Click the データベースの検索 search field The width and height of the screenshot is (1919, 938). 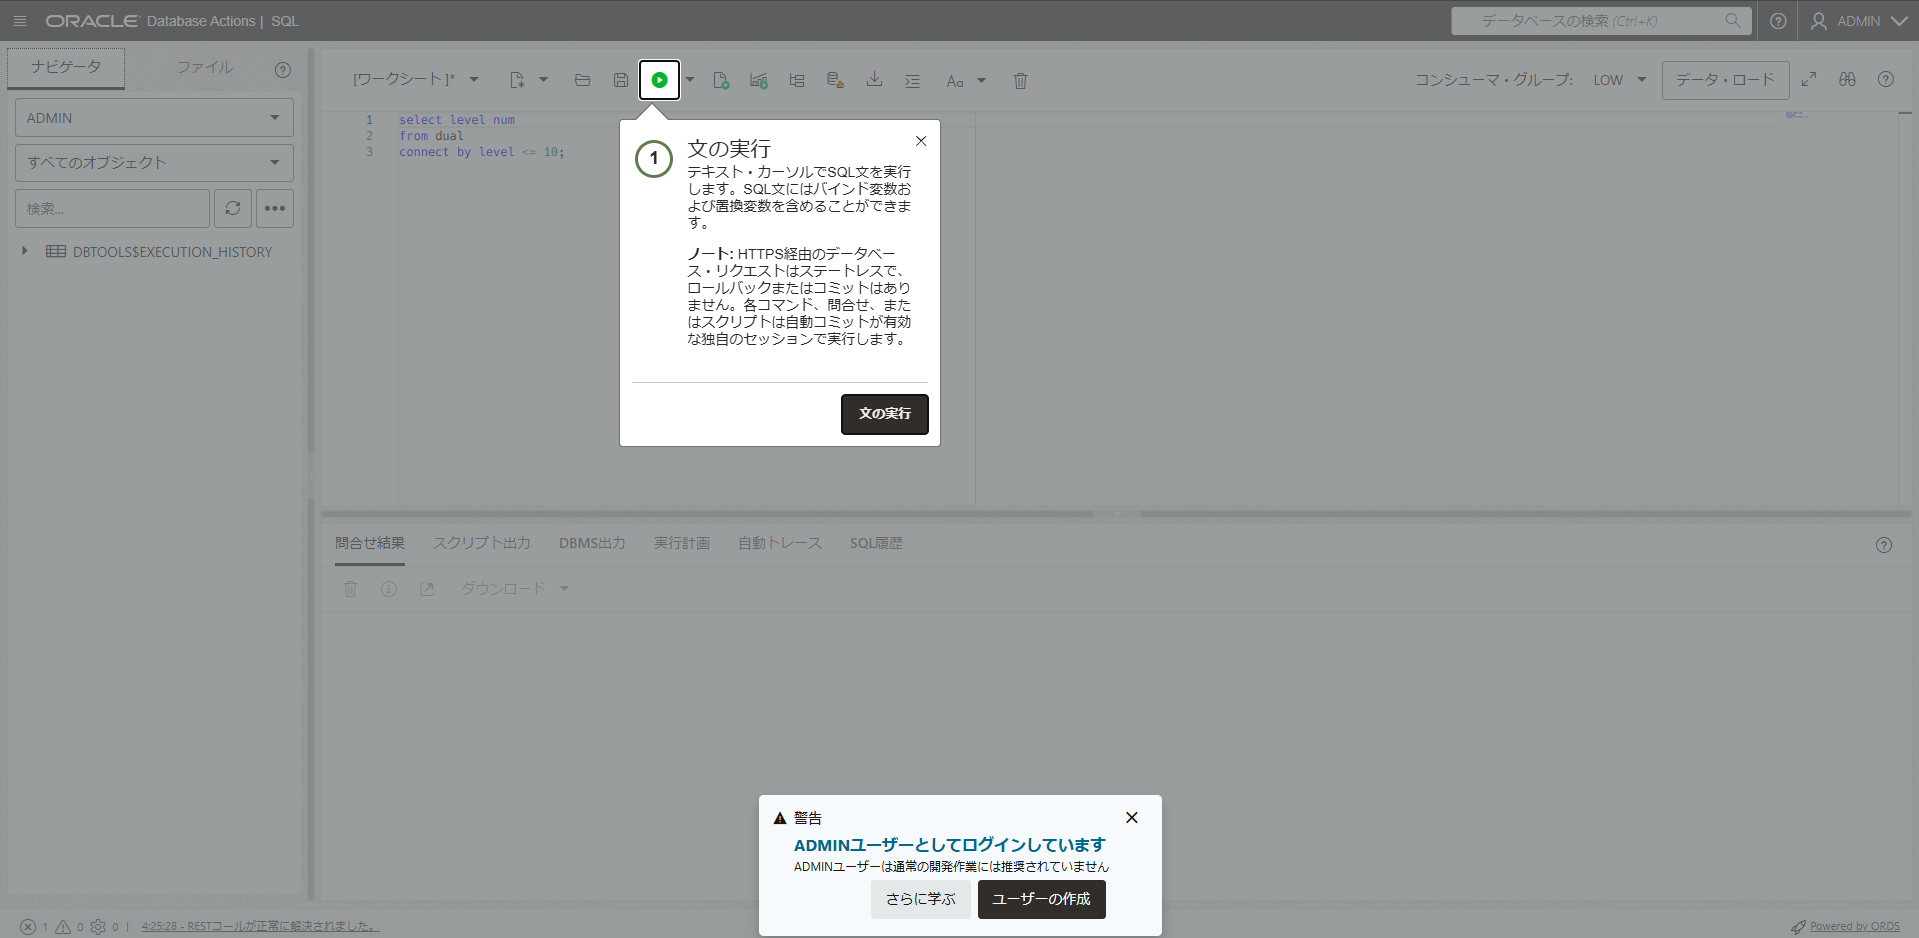coord(1601,21)
